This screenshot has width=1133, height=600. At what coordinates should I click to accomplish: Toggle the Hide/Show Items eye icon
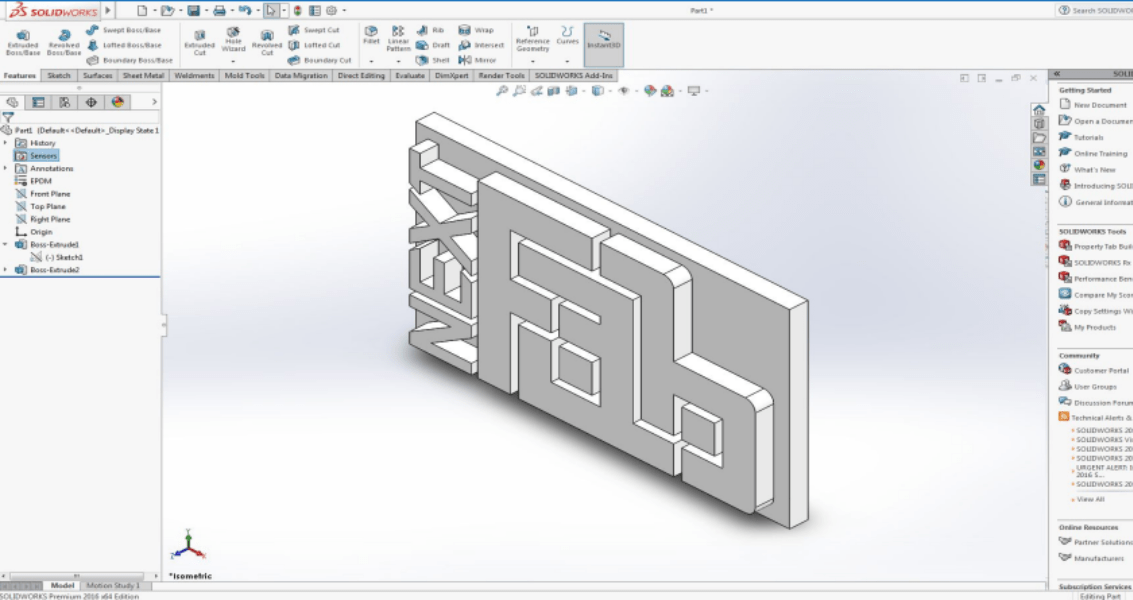tap(624, 91)
